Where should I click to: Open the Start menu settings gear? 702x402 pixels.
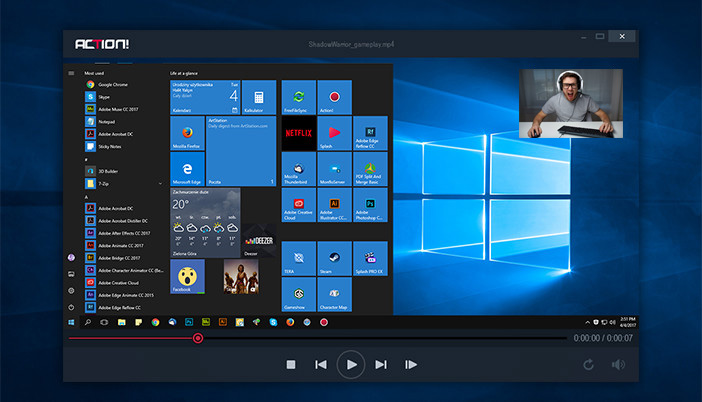point(71,291)
